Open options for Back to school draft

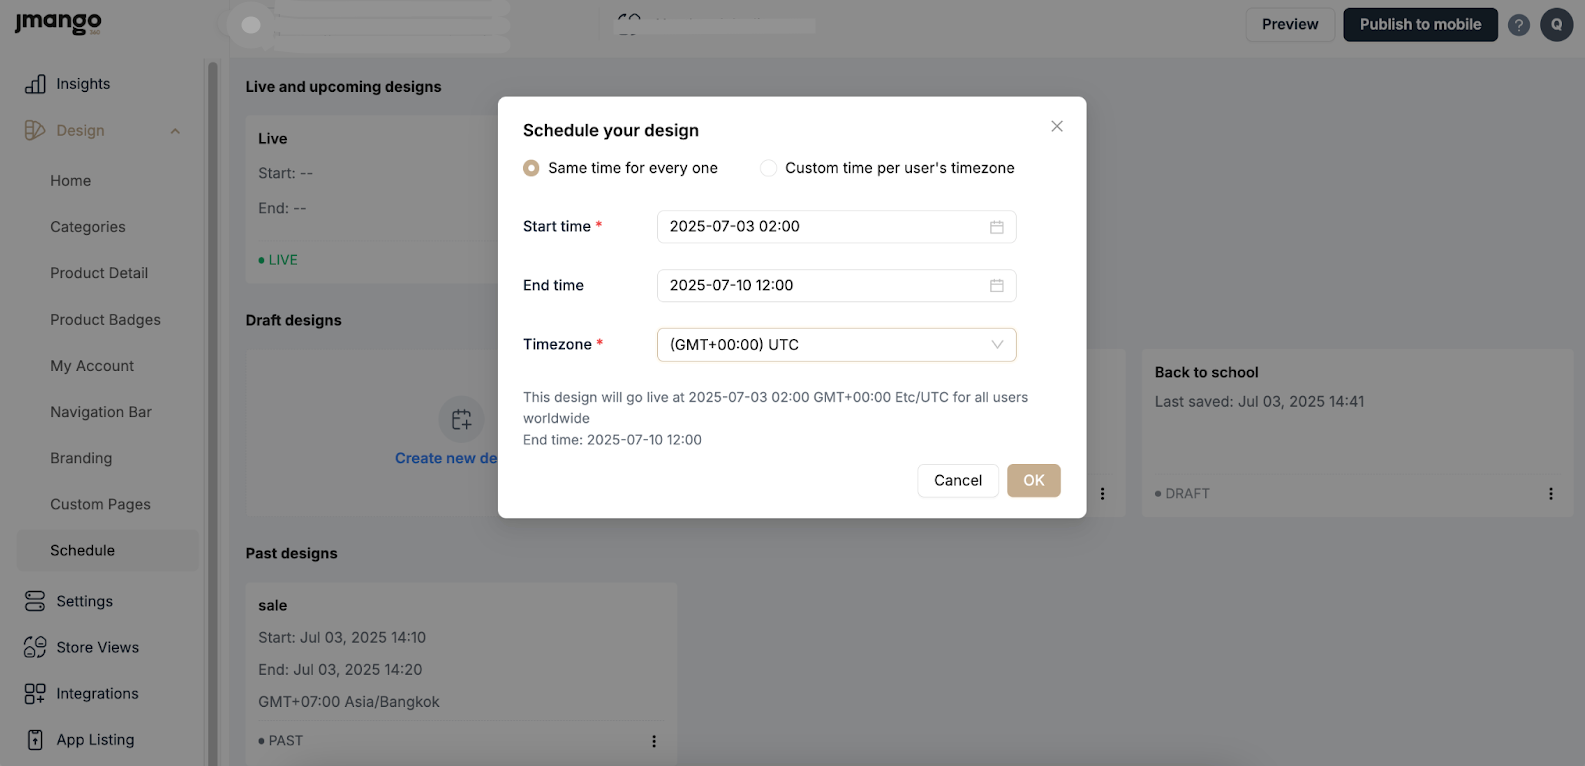tap(1550, 494)
